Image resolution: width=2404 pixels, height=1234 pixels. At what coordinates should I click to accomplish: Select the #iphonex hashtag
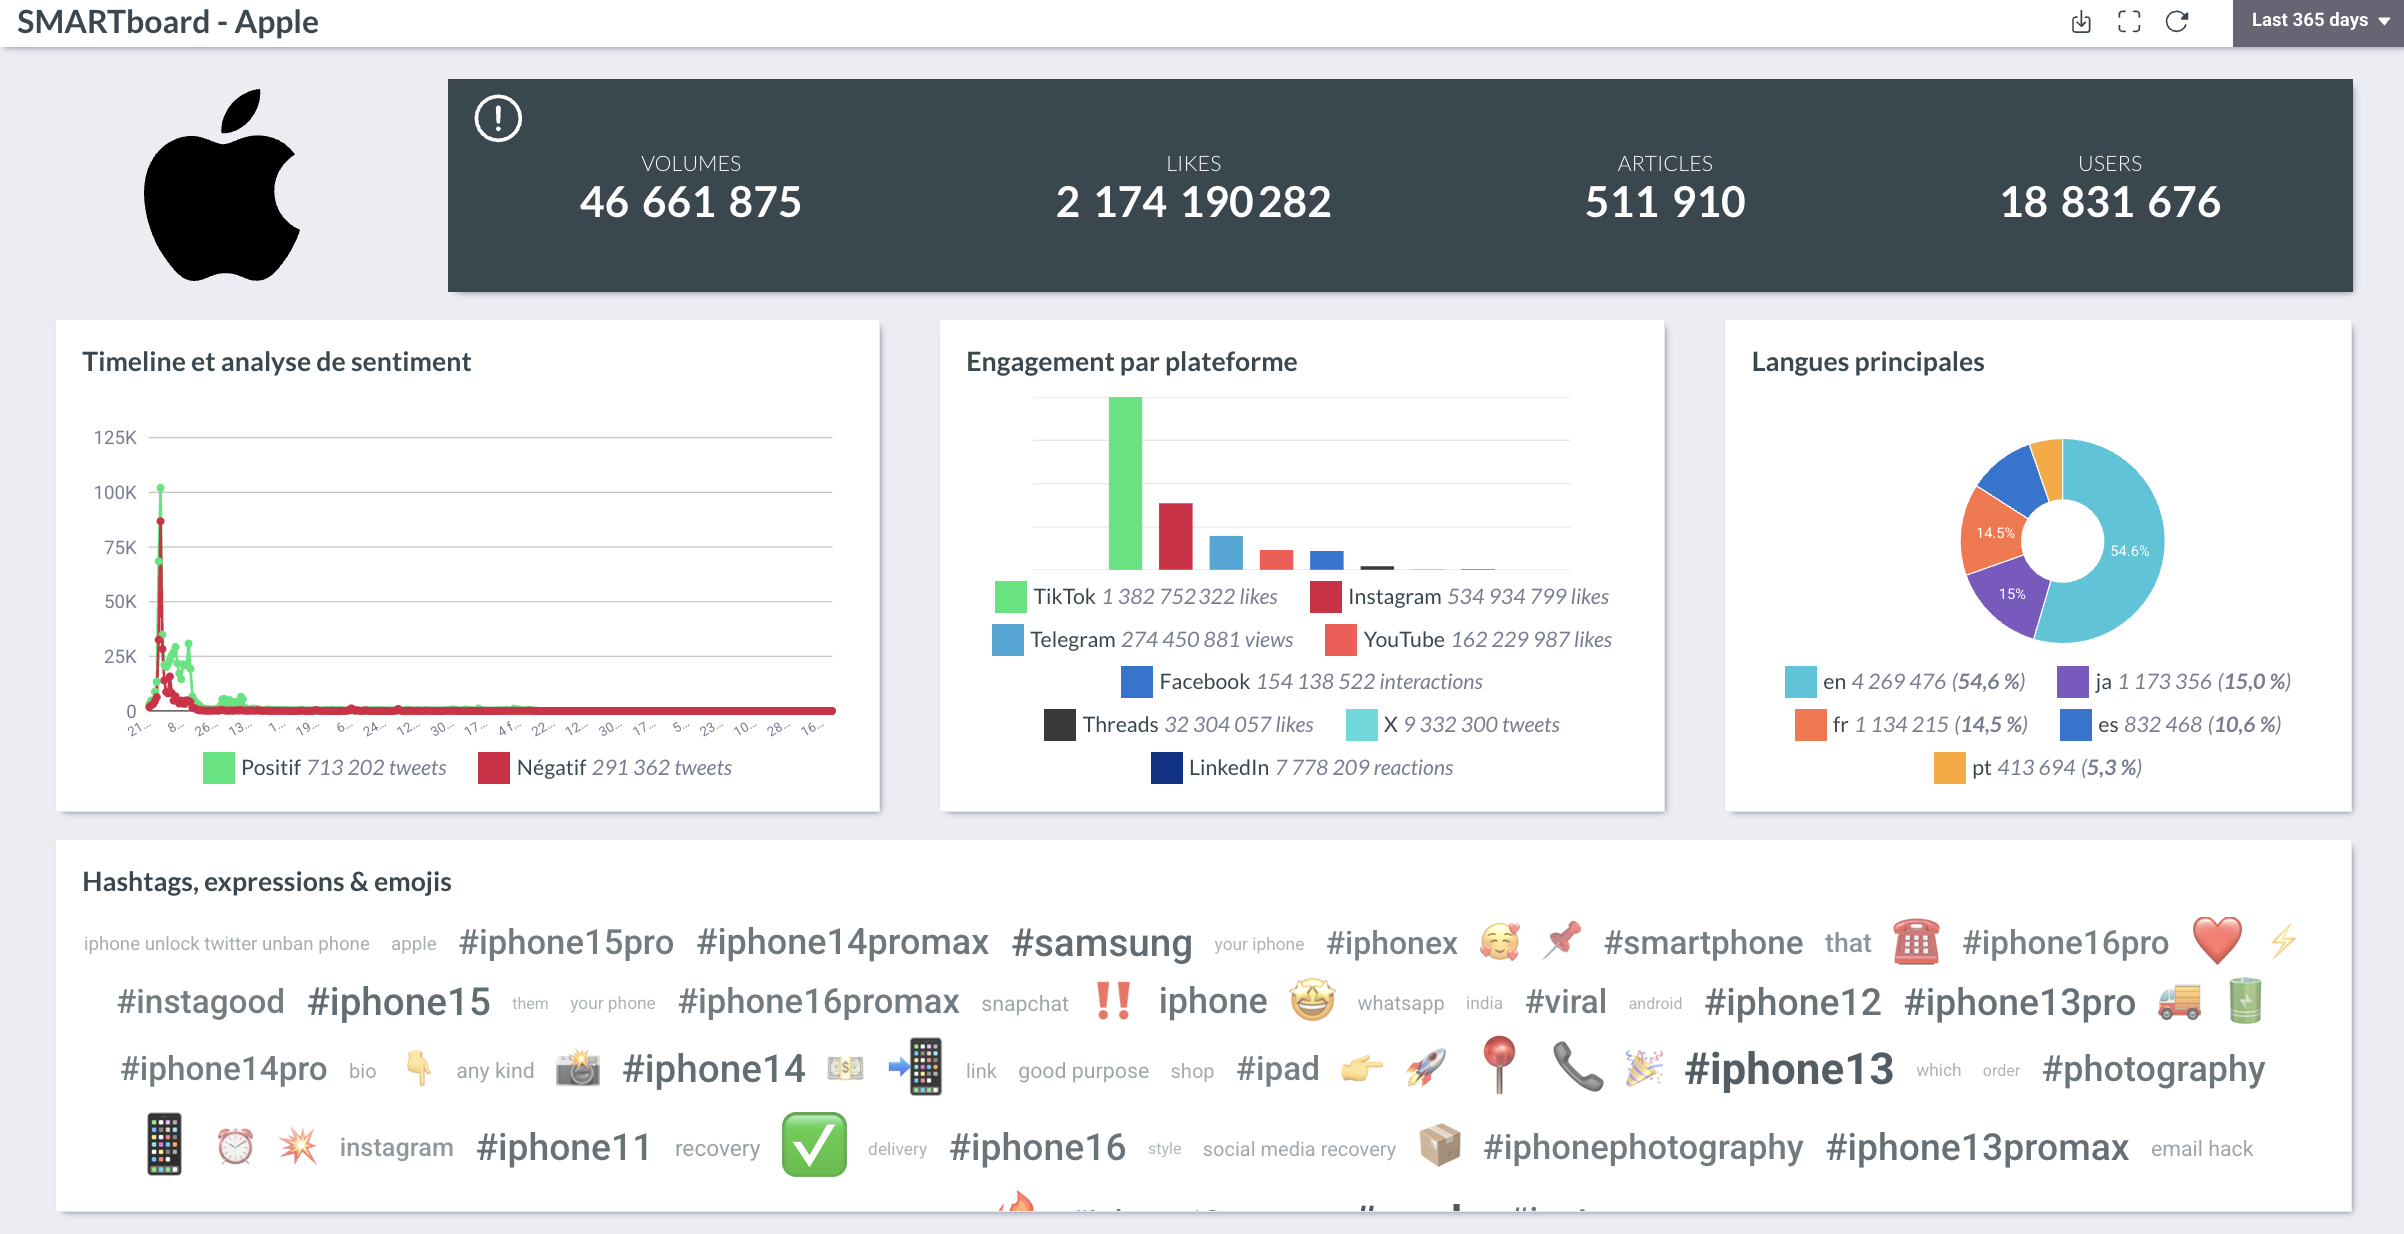(1392, 943)
